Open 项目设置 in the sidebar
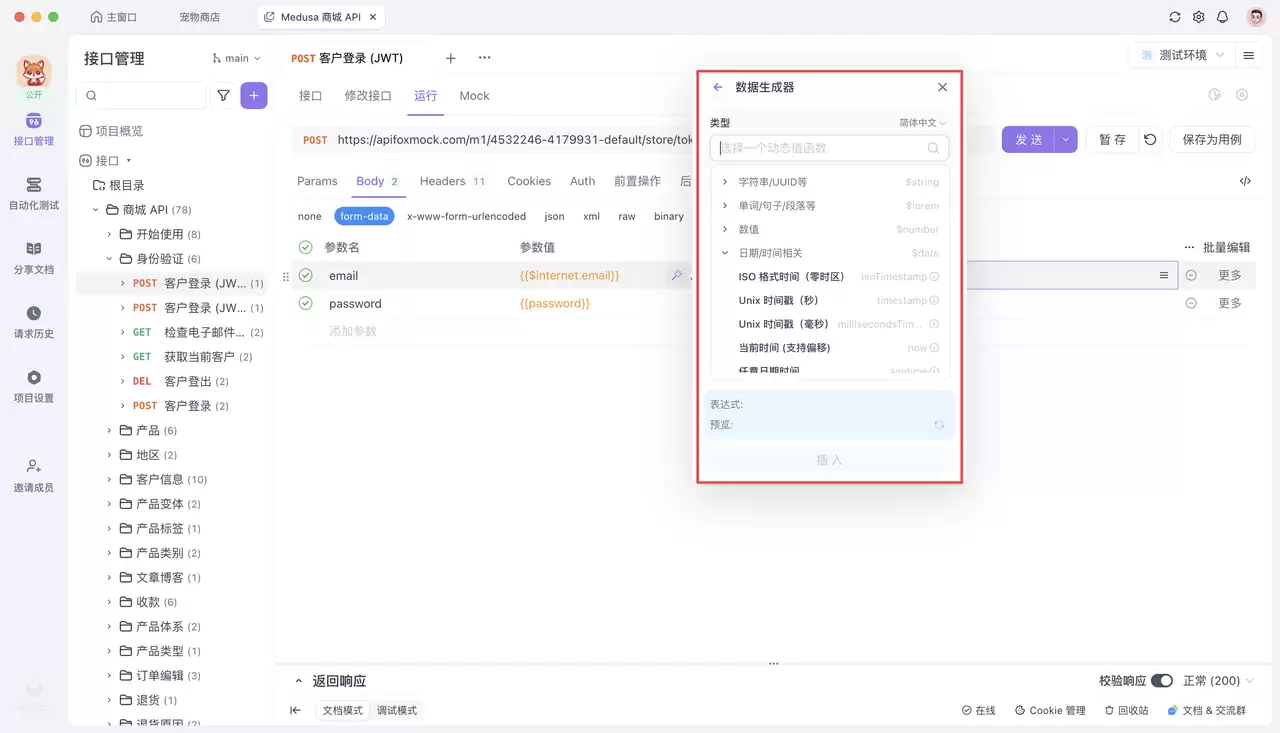 tap(34, 387)
